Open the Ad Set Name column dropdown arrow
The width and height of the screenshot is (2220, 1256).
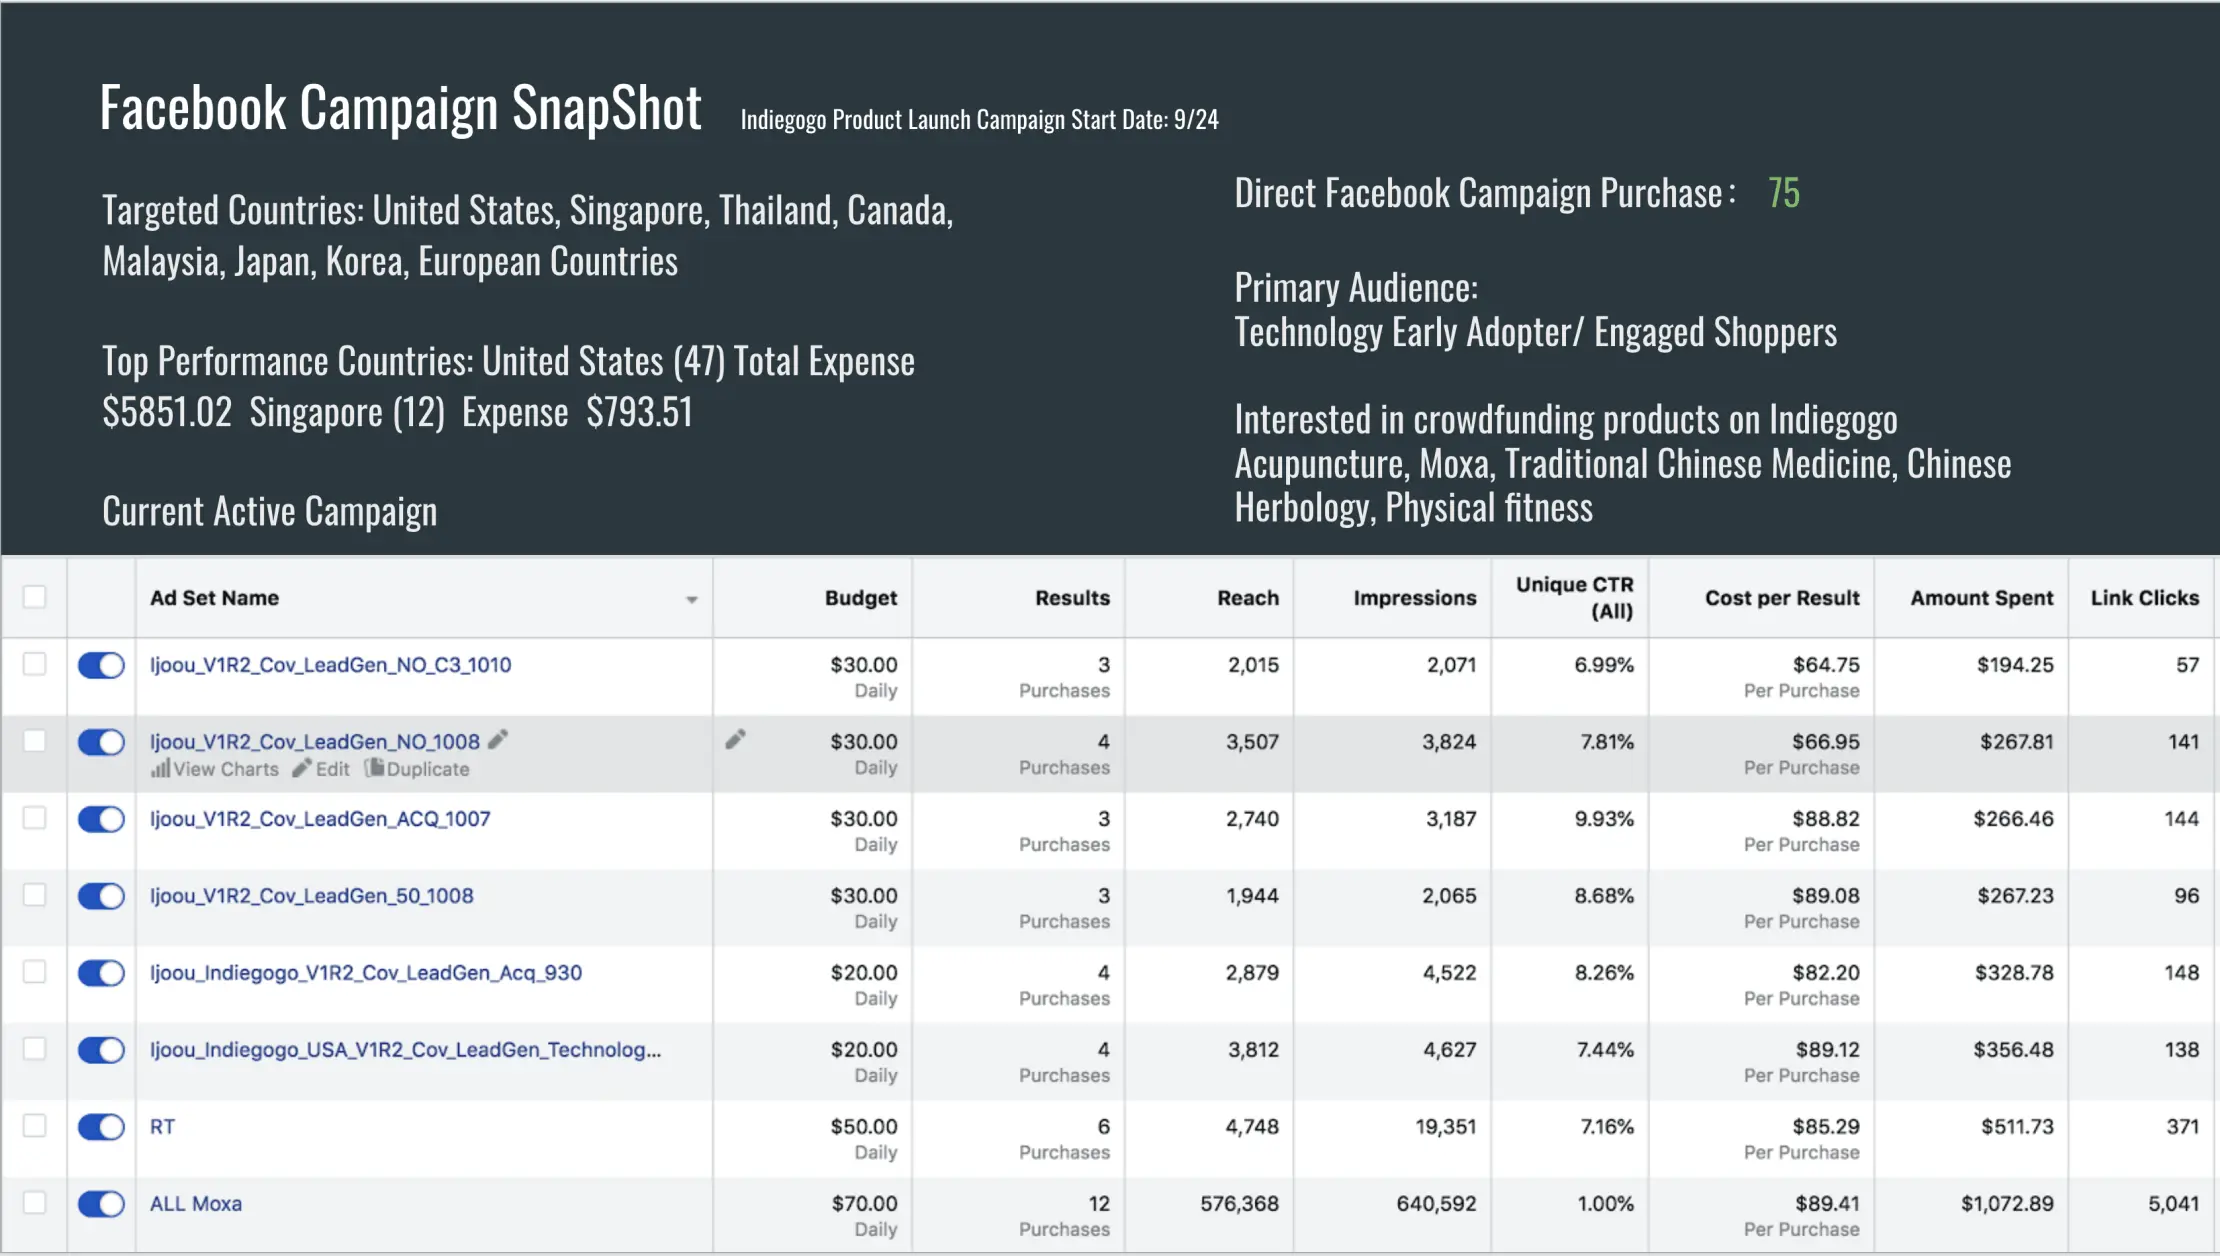[x=691, y=599]
